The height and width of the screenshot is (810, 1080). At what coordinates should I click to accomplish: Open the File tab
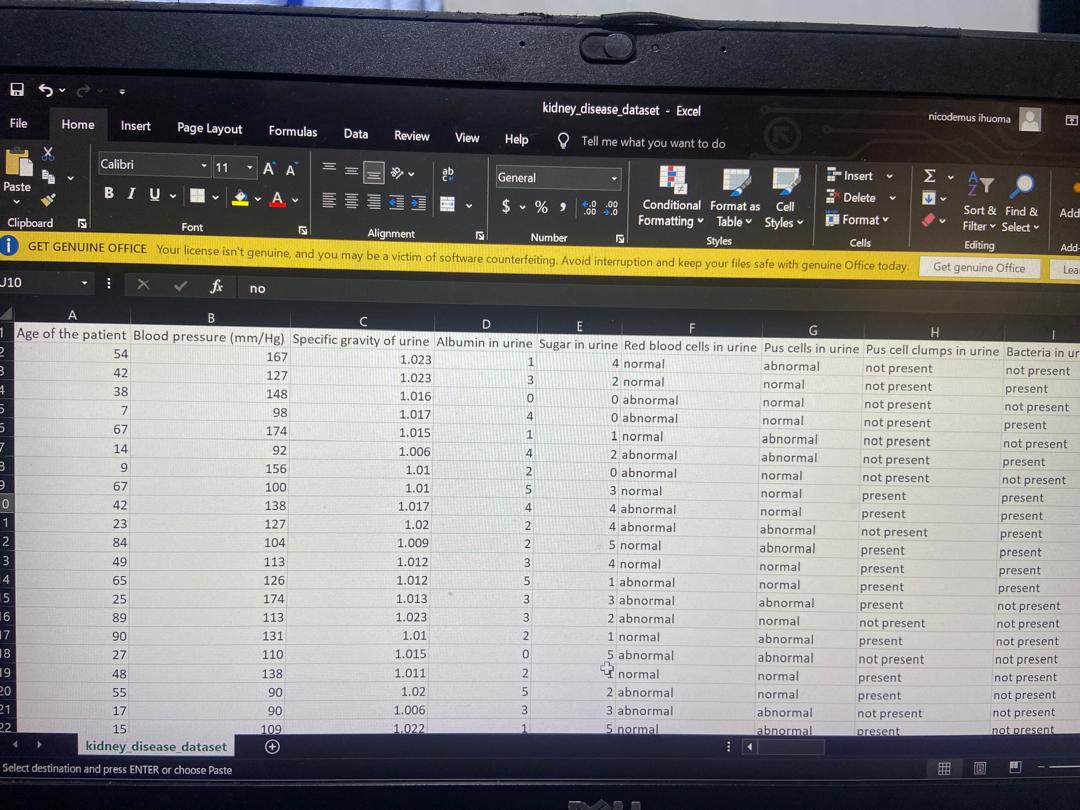coord(19,123)
